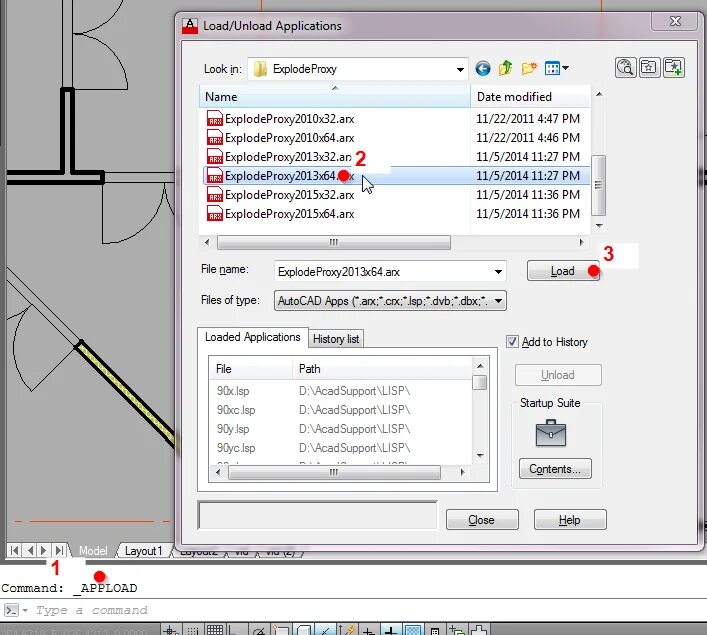
Task: Jump to the first layout tab arrow
Action: click(x=14, y=550)
